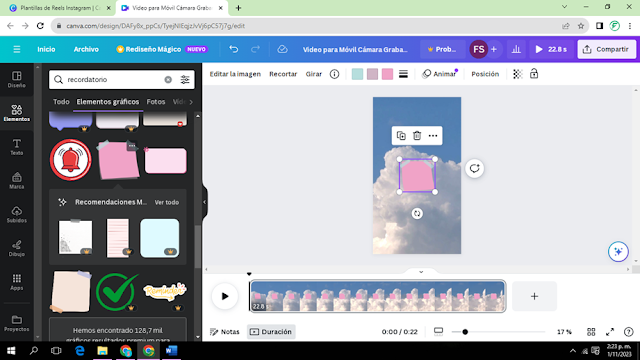Open search filters icon
This screenshot has height=360, width=640.
pyautogui.click(x=185, y=80)
